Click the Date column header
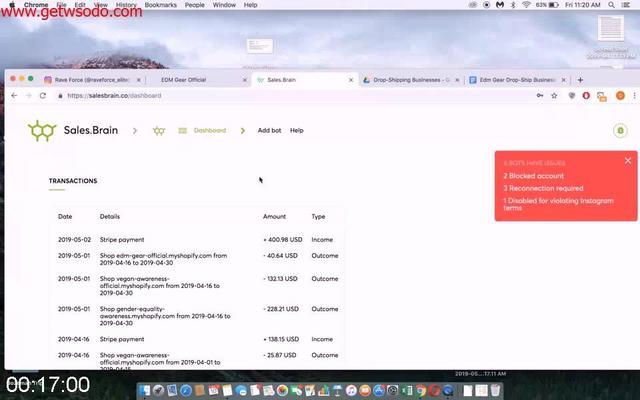640x400 pixels. (65, 216)
